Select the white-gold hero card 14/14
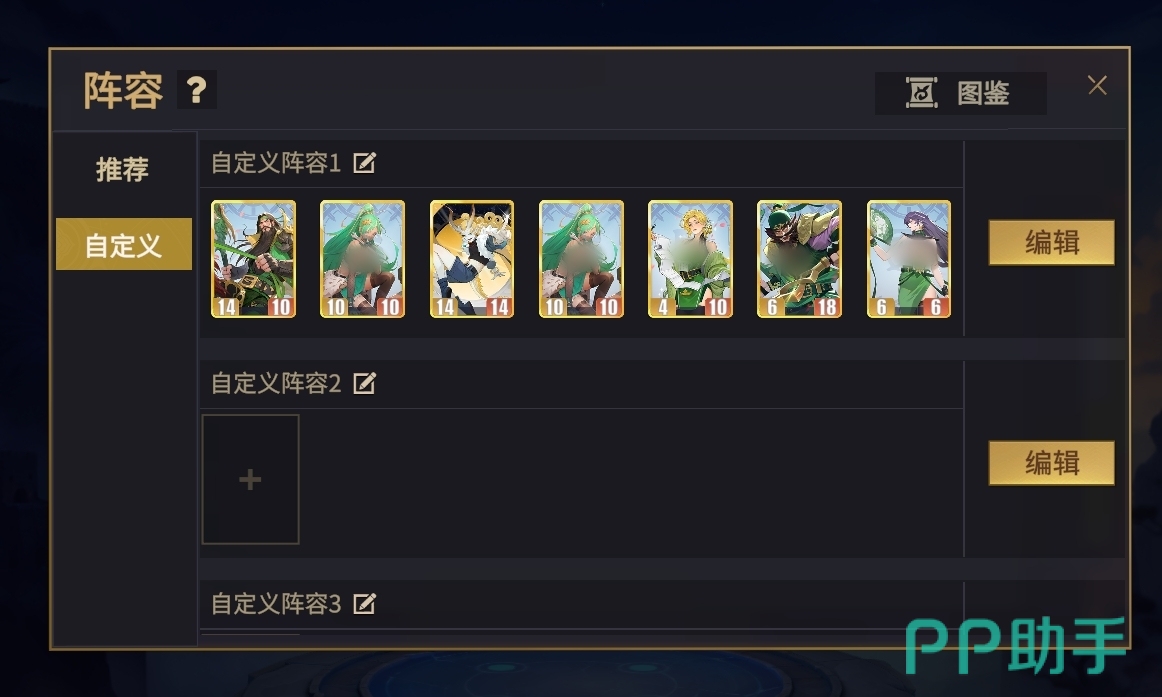 pos(472,259)
